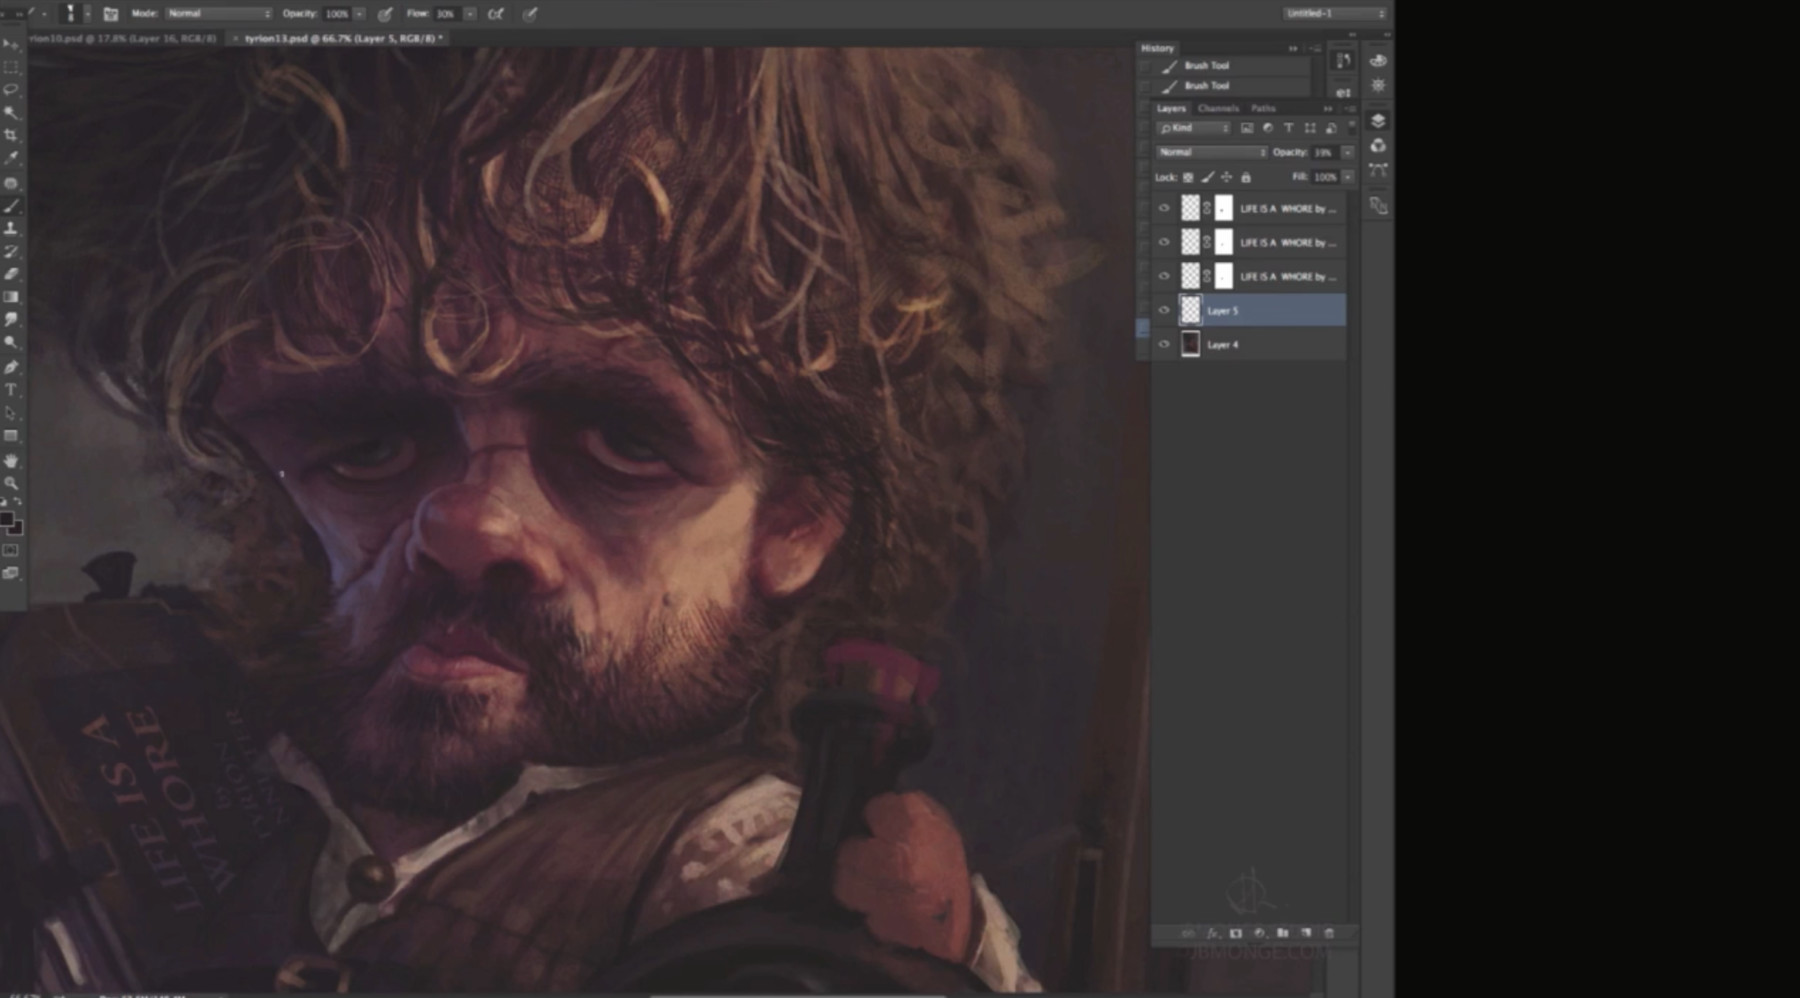This screenshot has height=998, width=1800.
Task: Switch to the Channels tab
Action: [x=1218, y=108]
